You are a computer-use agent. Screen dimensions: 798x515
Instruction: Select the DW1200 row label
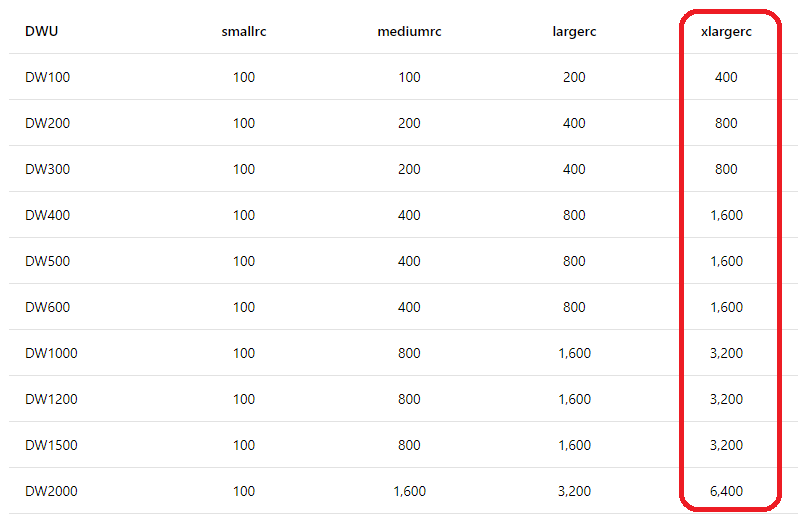coord(51,399)
